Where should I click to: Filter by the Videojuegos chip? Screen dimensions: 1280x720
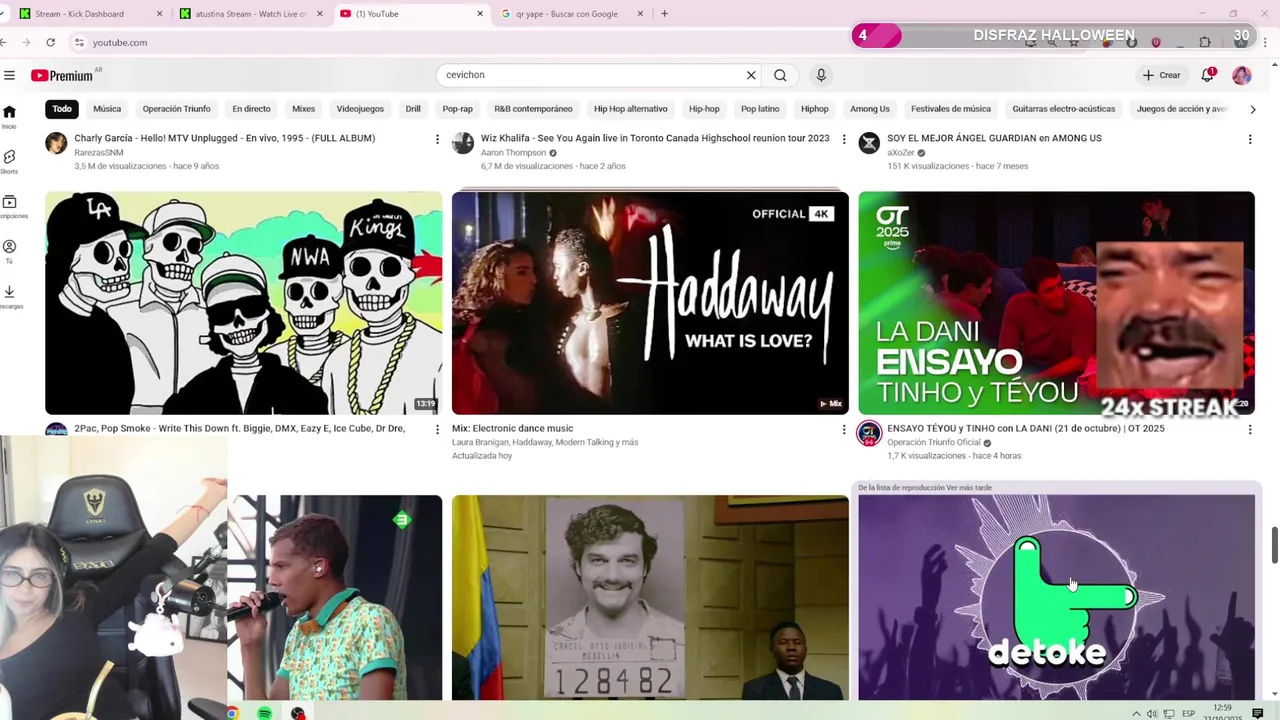pos(360,109)
